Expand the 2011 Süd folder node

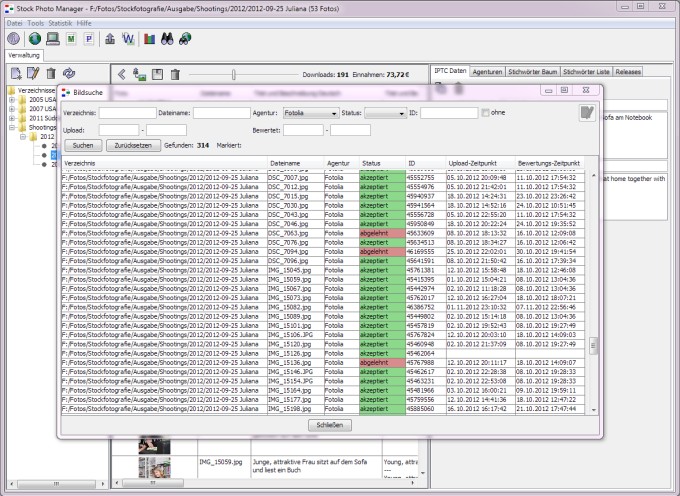(12, 118)
